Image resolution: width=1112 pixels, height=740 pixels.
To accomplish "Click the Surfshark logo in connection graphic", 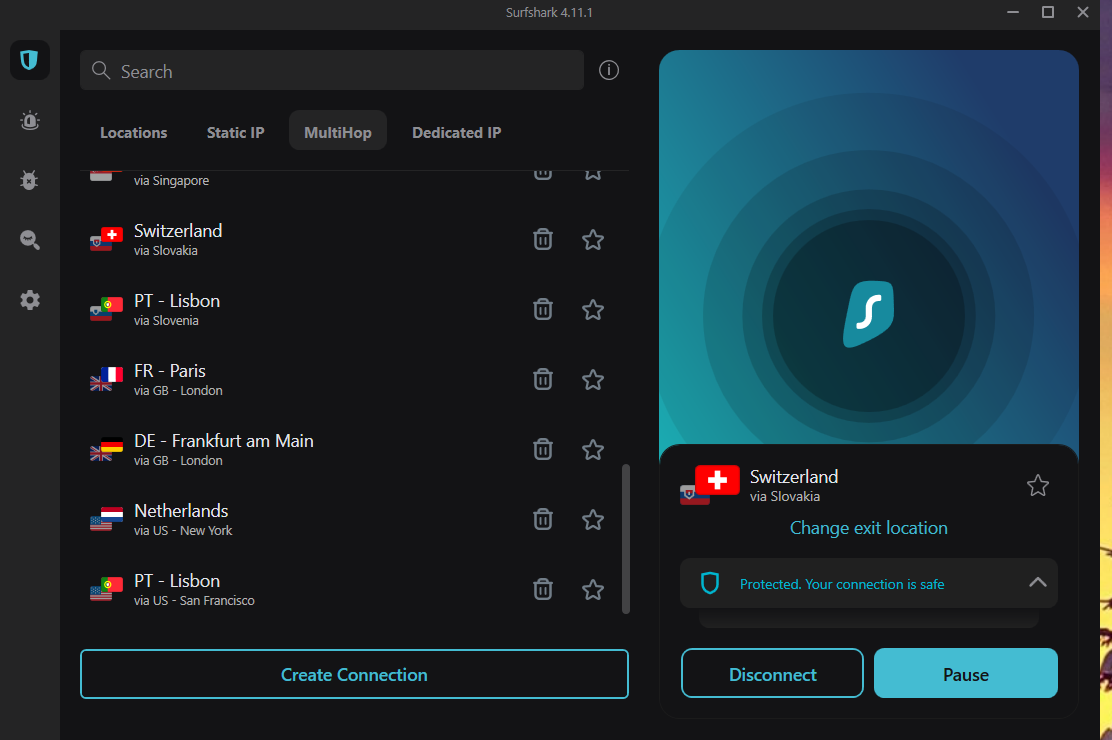I will pos(868,314).
